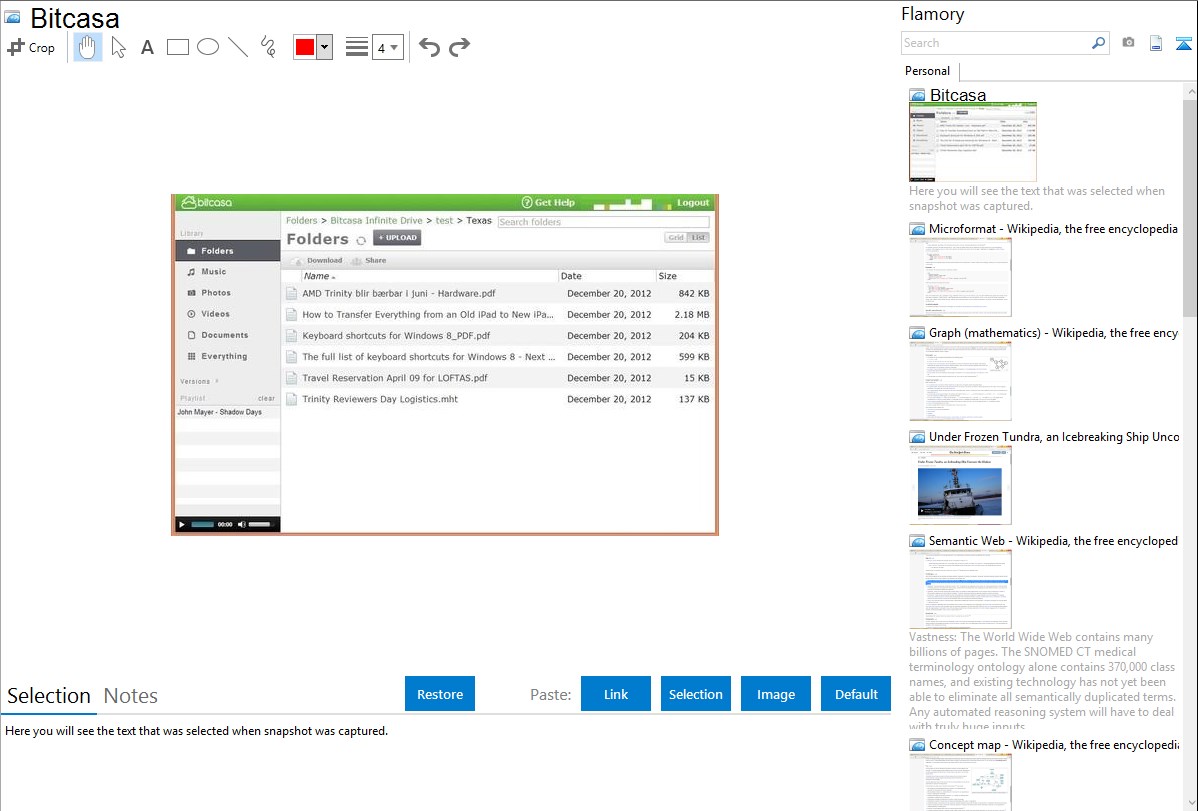Click the Search folders field in the snapshot

pyautogui.click(x=604, y=222)
